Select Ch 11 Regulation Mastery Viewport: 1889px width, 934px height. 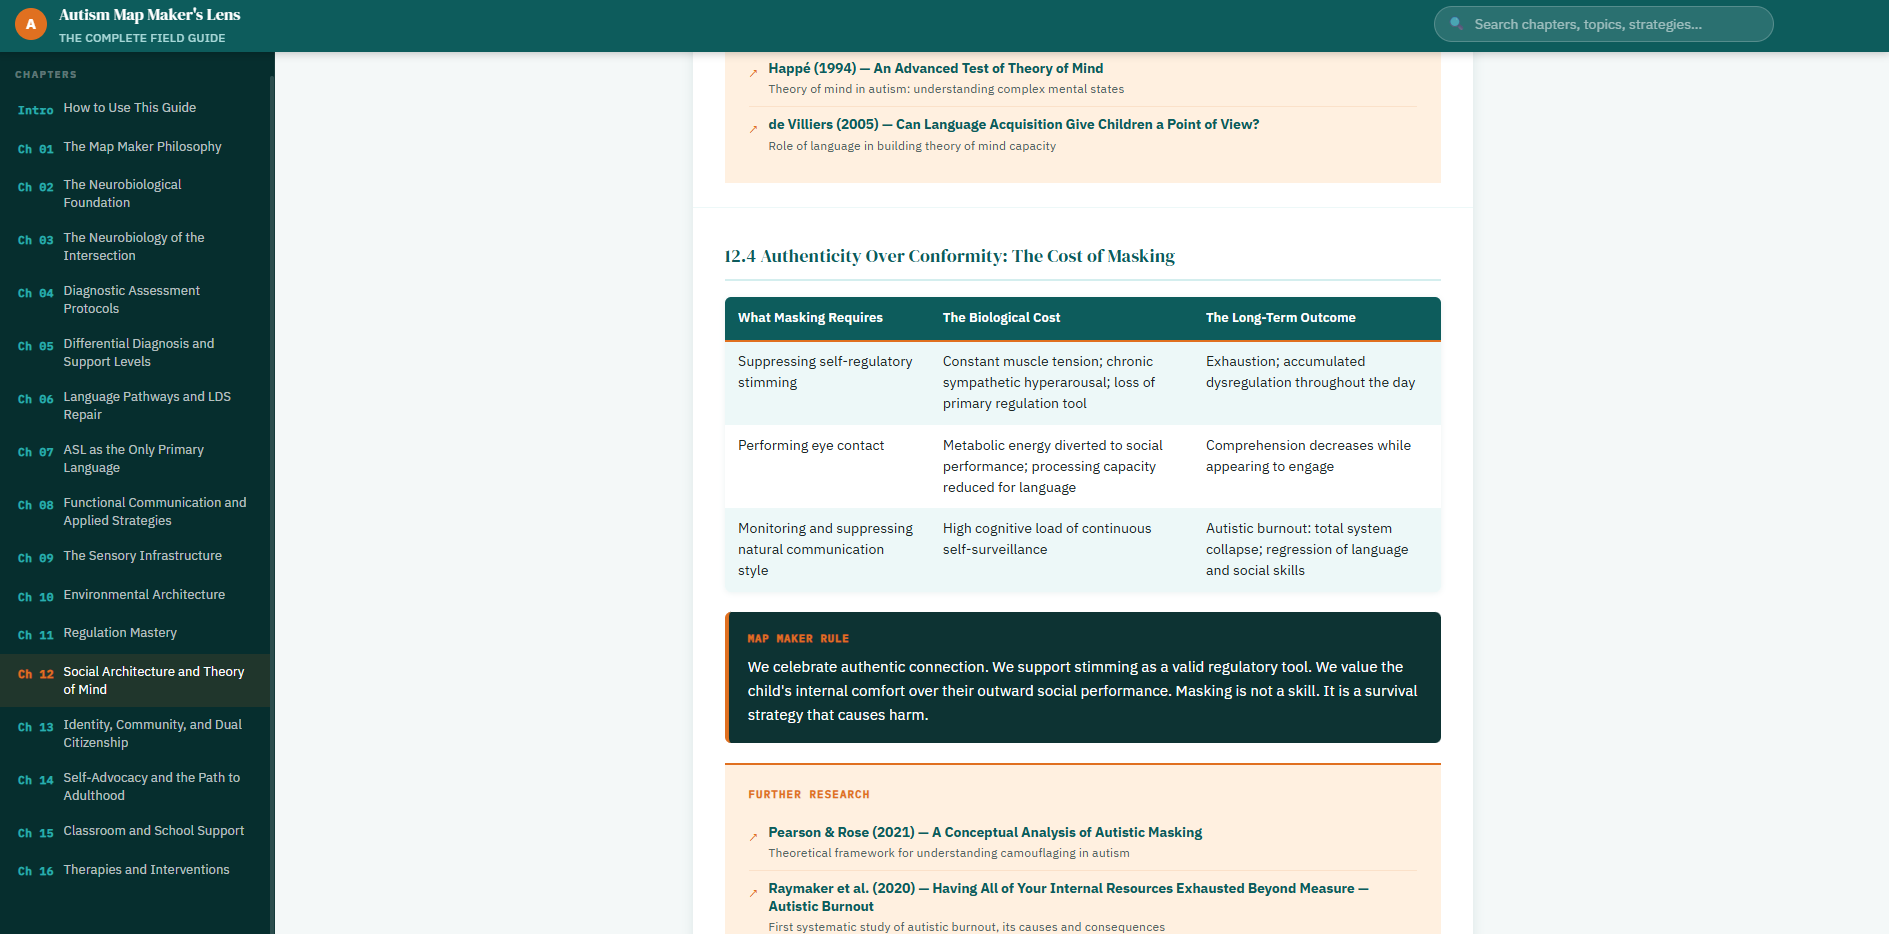135,633
